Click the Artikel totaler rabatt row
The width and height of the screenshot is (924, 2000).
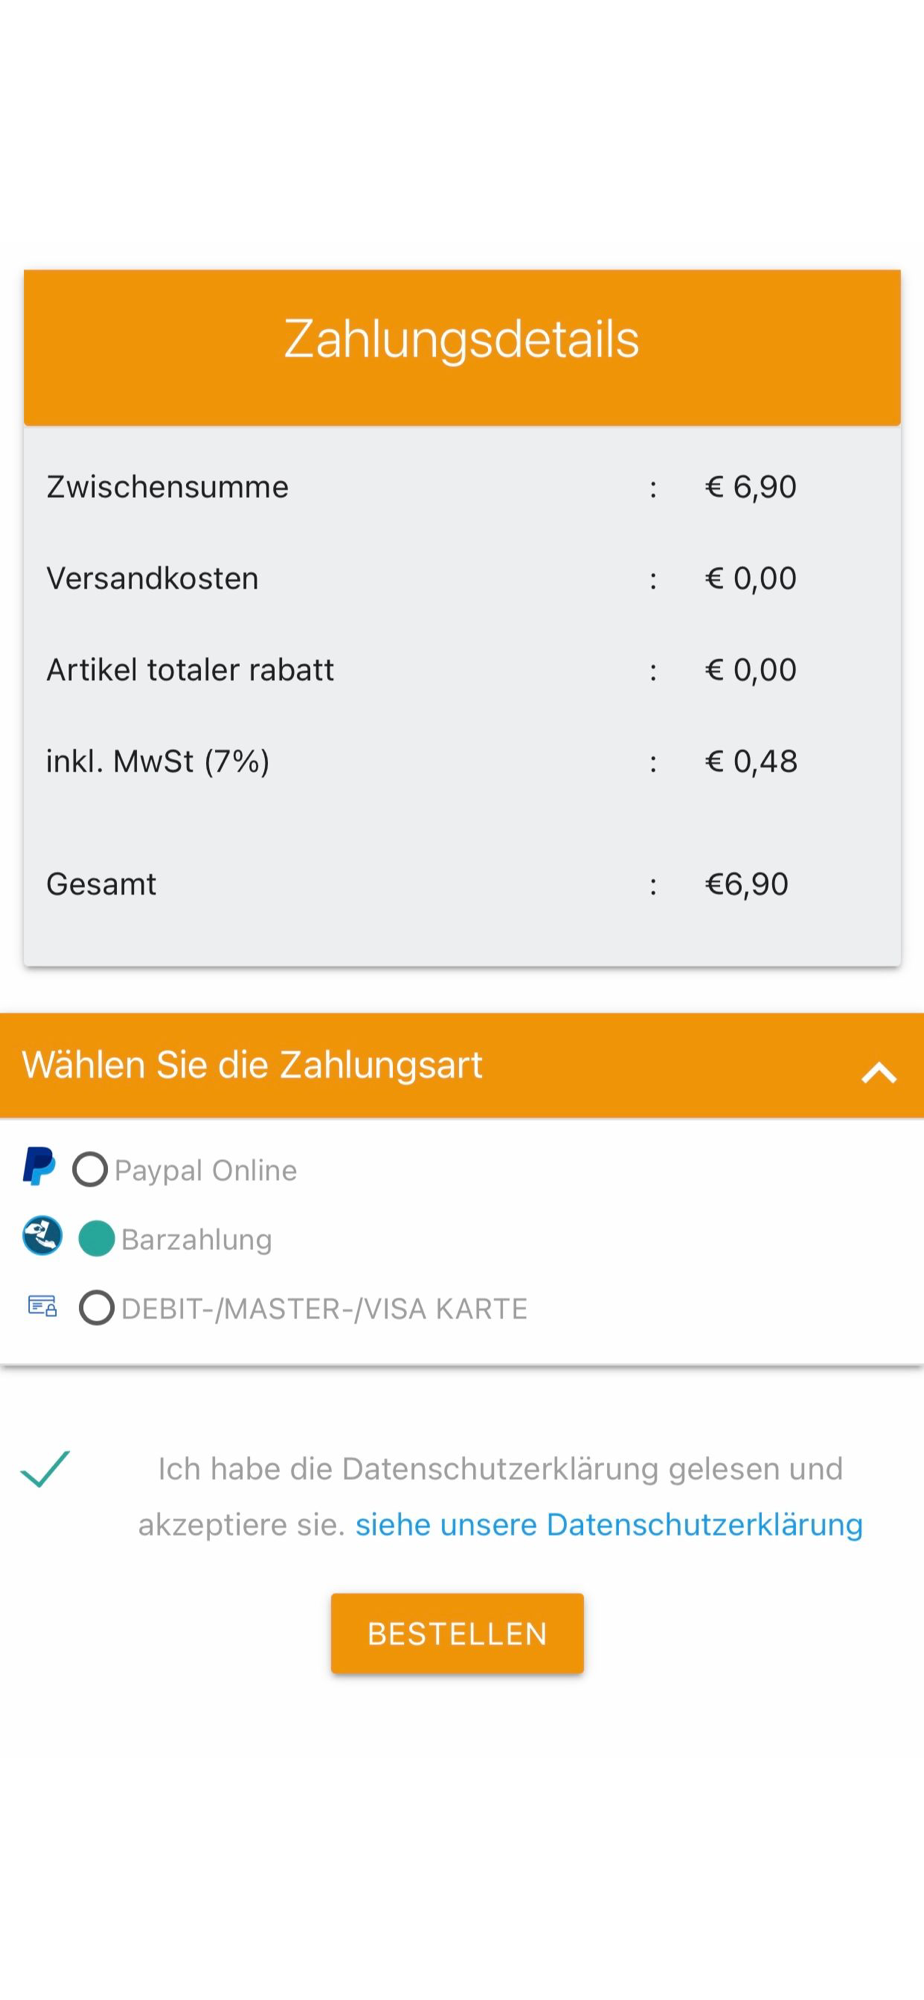click(x=462, y=670)
